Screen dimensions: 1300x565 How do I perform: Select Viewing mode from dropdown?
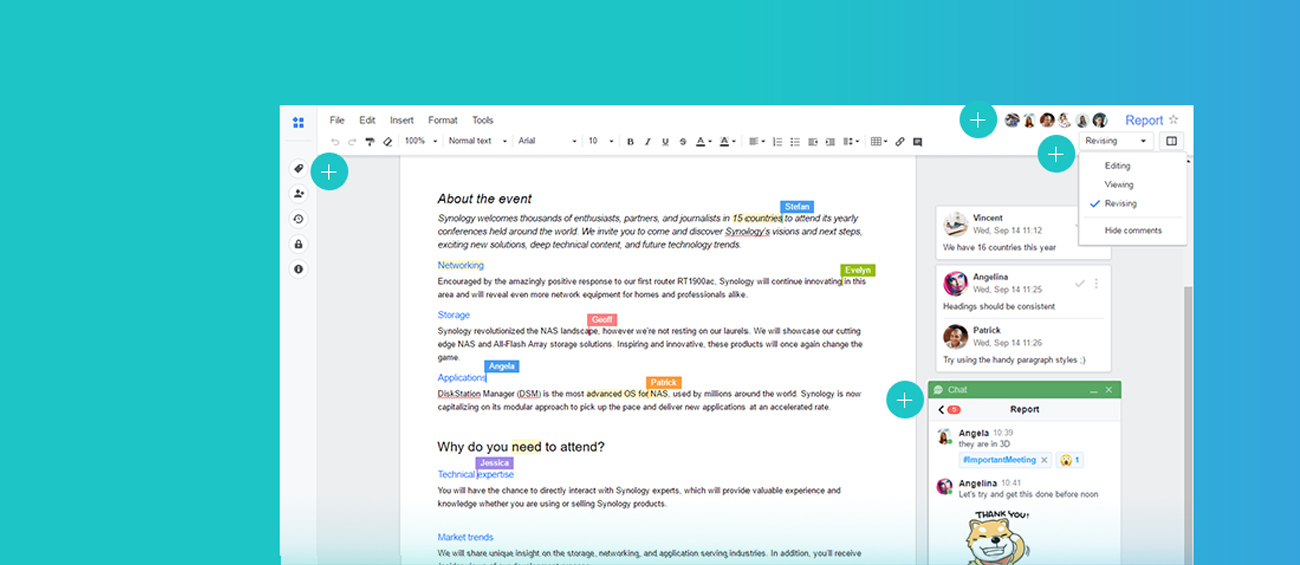(x=1119, y=185)
